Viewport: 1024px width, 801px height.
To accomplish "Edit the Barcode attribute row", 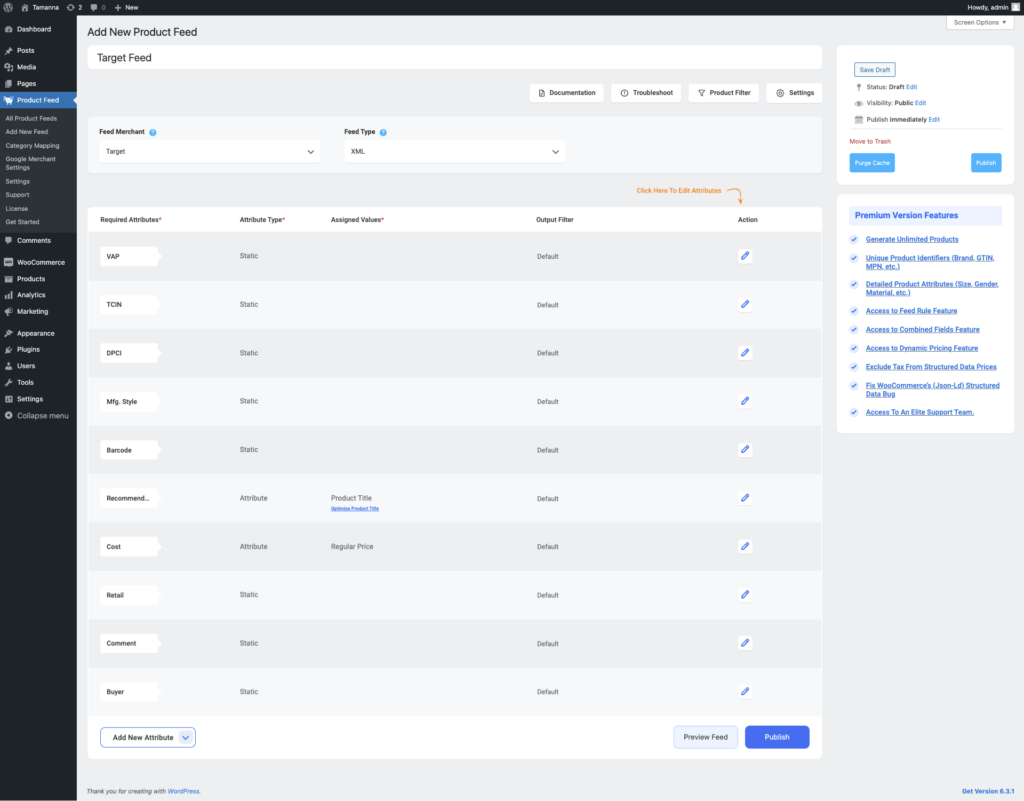I will tap(744, 449).
